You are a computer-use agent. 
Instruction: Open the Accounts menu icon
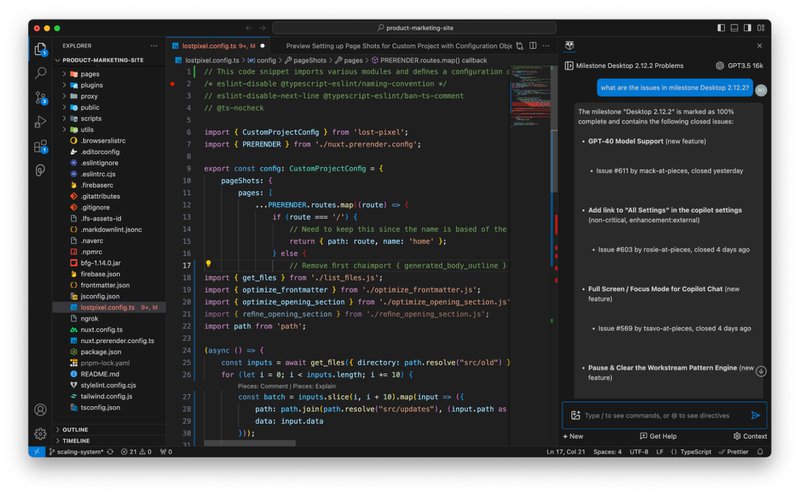40,410
